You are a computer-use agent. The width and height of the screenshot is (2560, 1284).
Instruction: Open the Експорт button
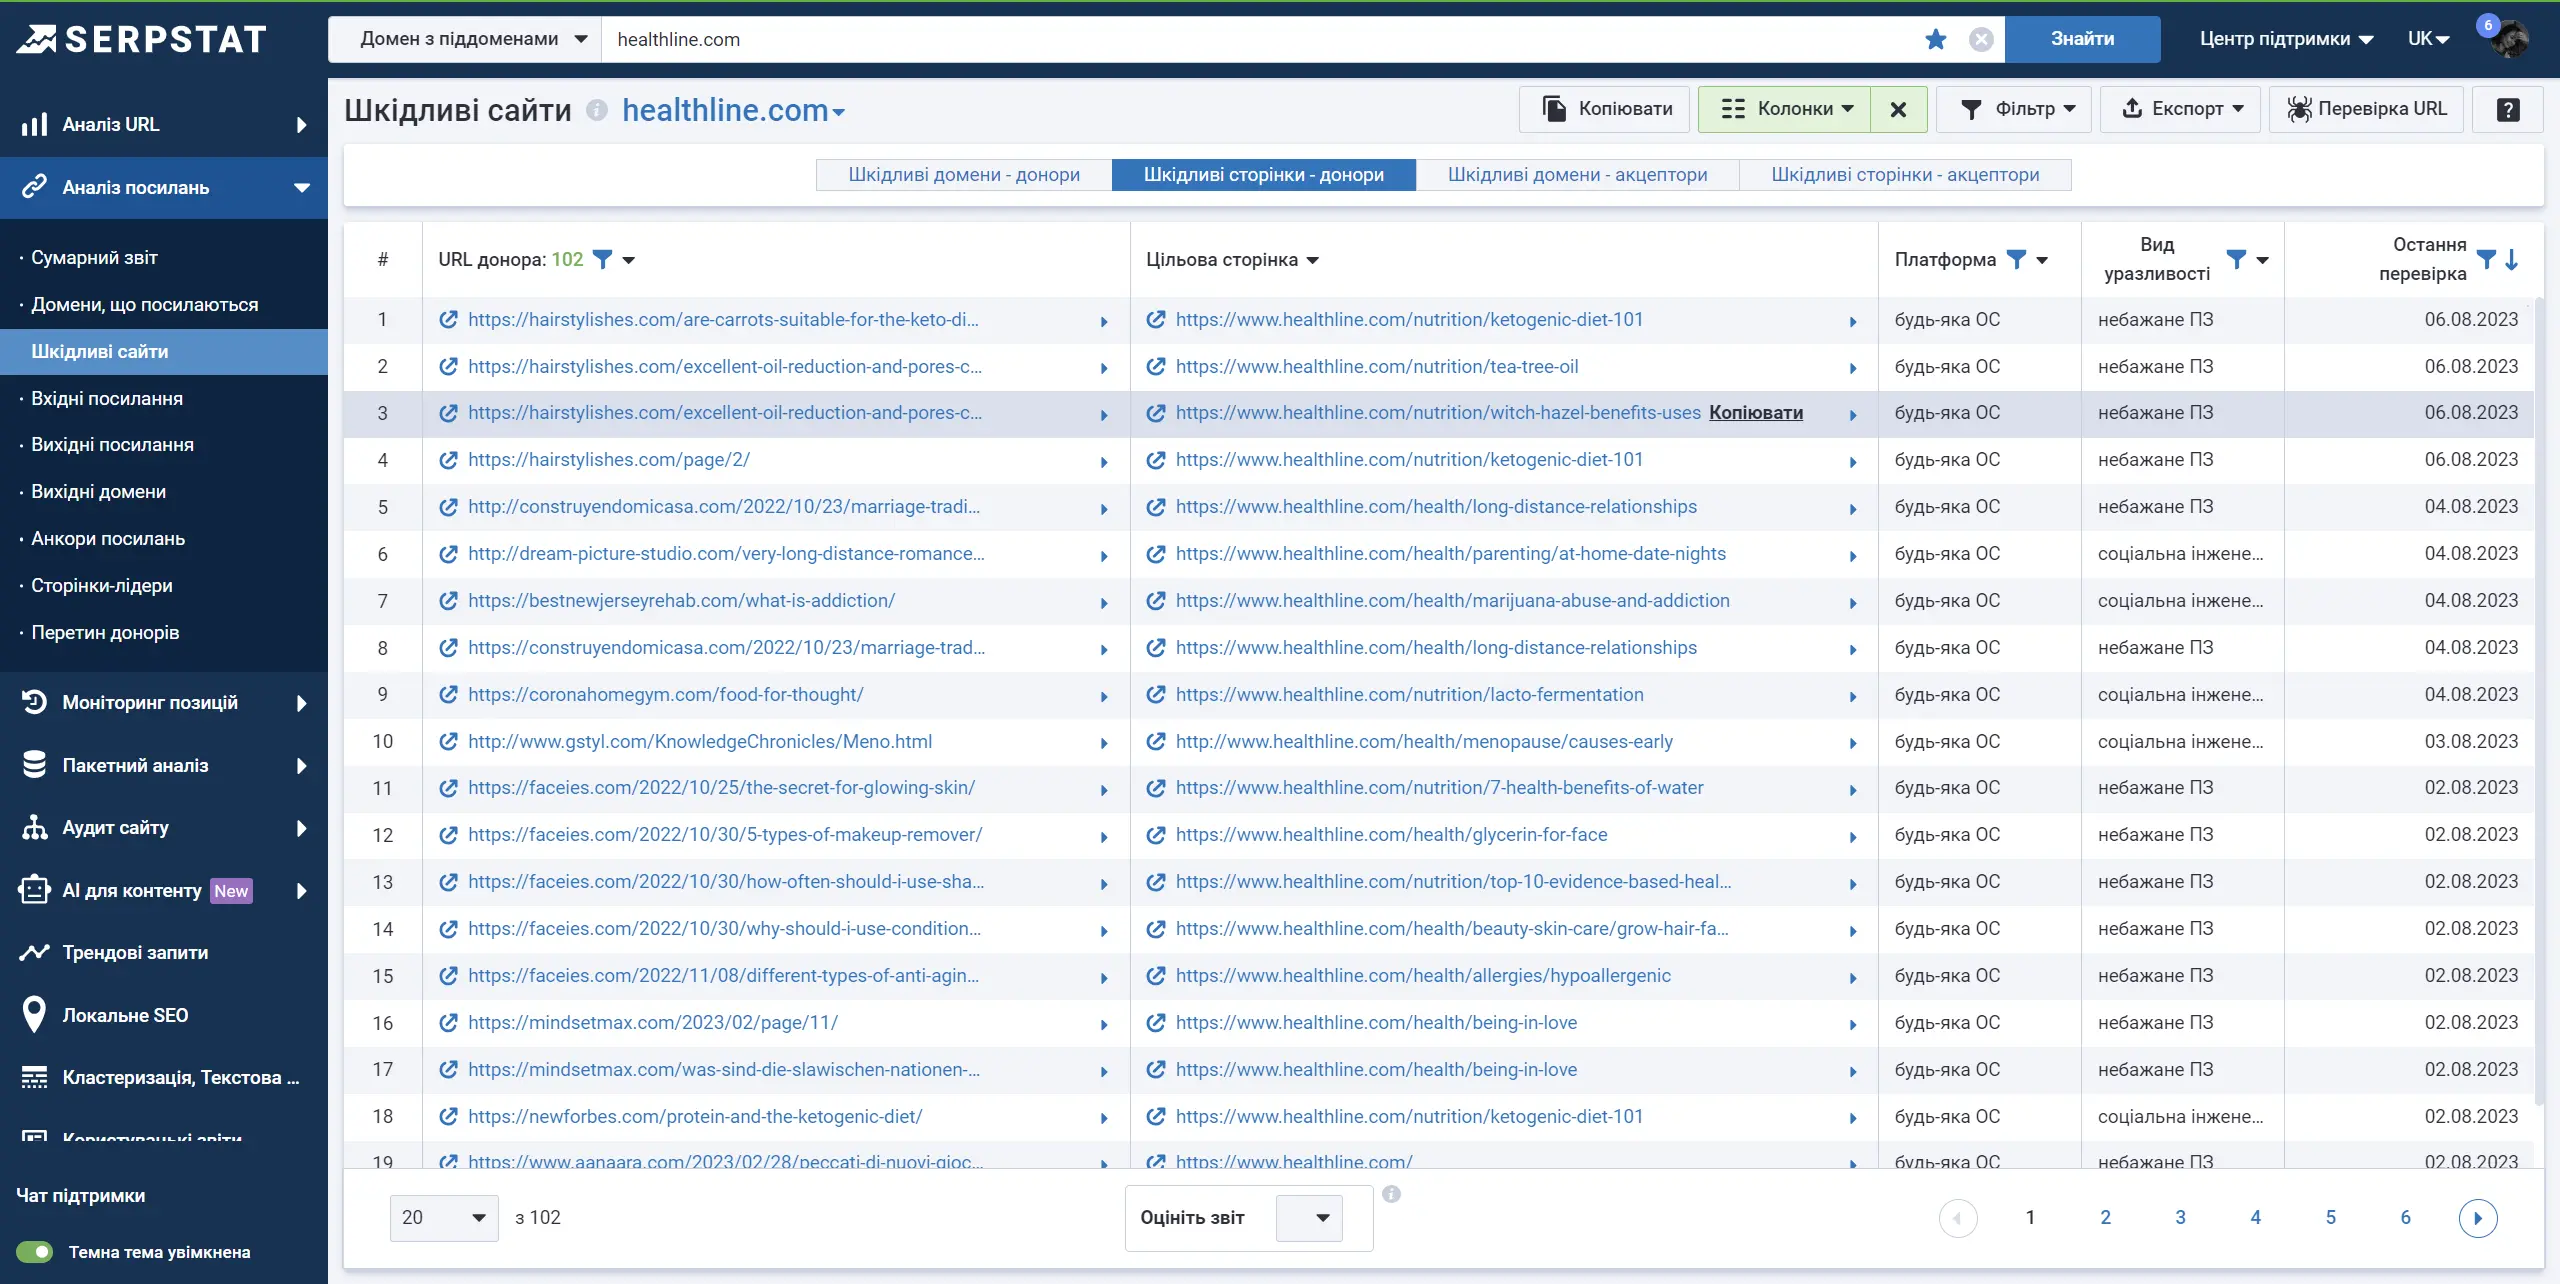tap(2180, 109)
